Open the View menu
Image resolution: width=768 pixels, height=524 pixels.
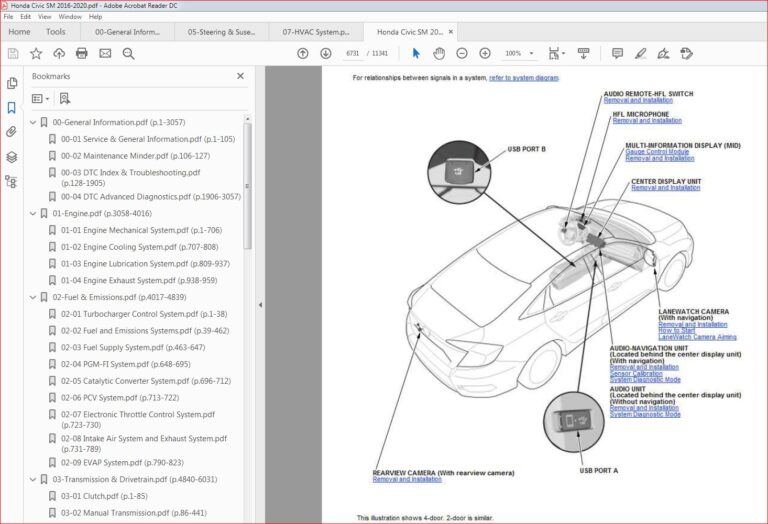click(45, 17)
